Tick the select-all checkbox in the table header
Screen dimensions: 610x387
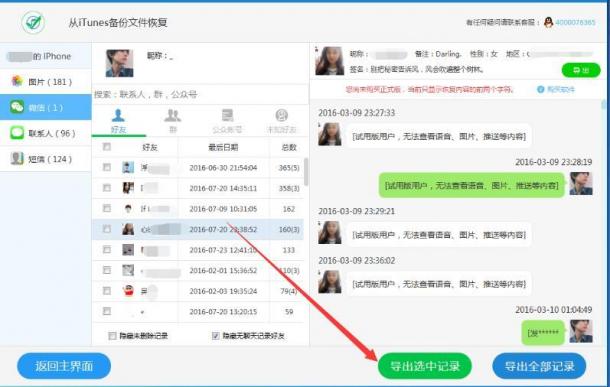tap(107, 147)
